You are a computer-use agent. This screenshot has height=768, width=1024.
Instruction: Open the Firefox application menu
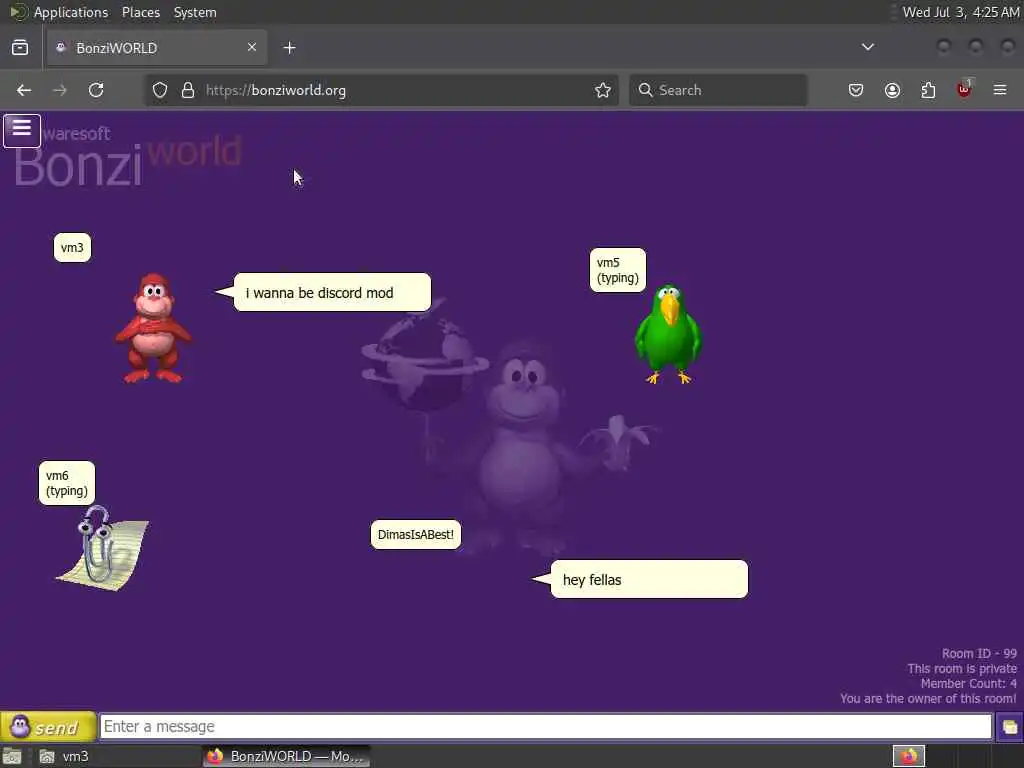1000,90
